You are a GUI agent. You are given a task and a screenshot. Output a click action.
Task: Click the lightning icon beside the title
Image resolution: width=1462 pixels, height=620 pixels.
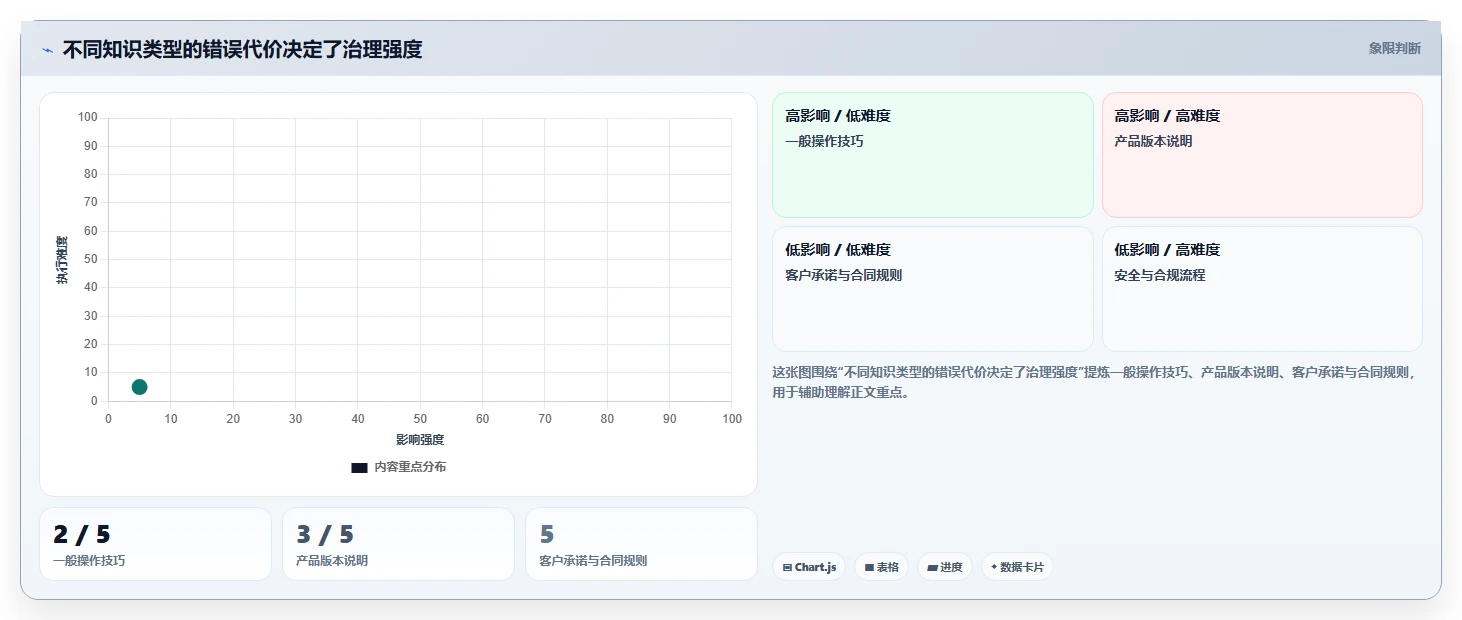[48, 50]
